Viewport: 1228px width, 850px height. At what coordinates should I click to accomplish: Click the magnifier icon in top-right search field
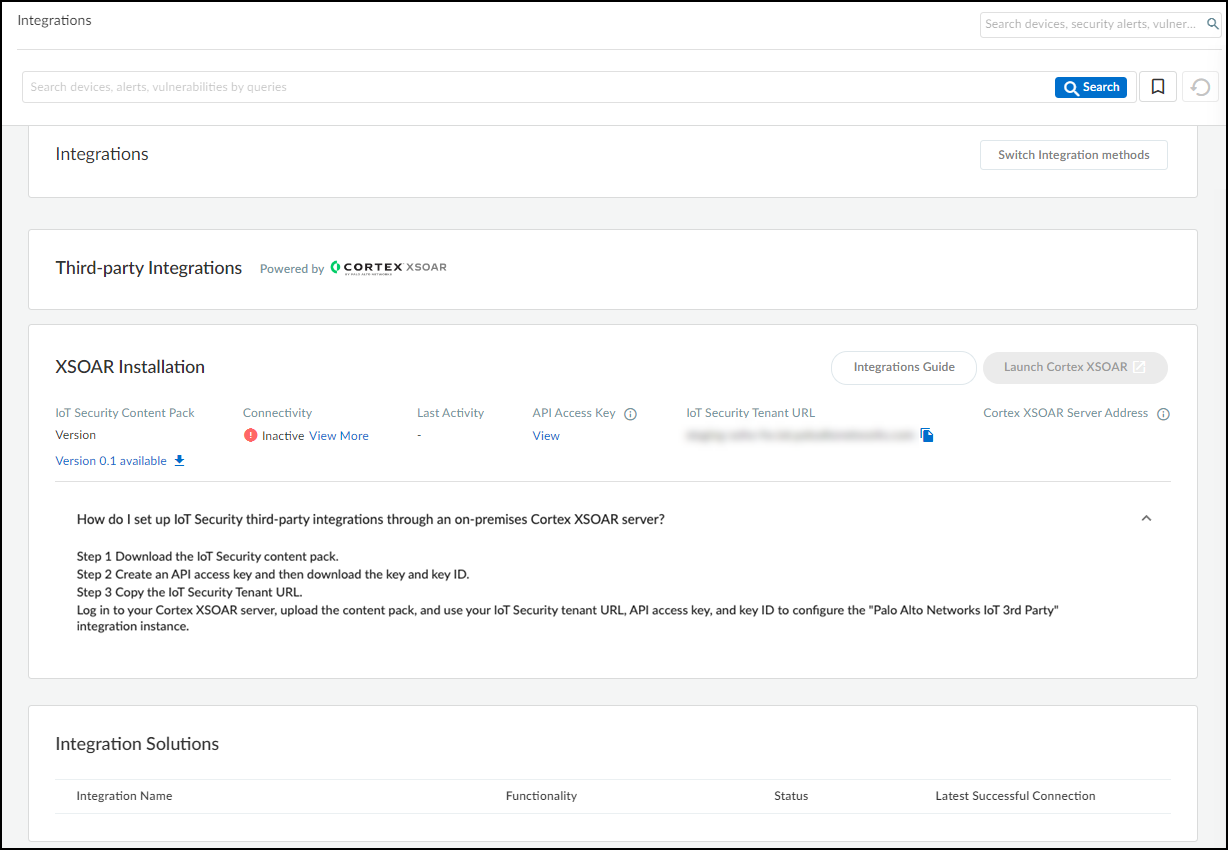tap(1213, 23)
